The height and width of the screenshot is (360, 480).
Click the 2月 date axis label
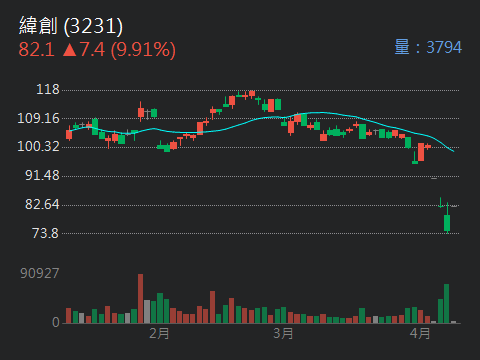(x=159, y=333)
